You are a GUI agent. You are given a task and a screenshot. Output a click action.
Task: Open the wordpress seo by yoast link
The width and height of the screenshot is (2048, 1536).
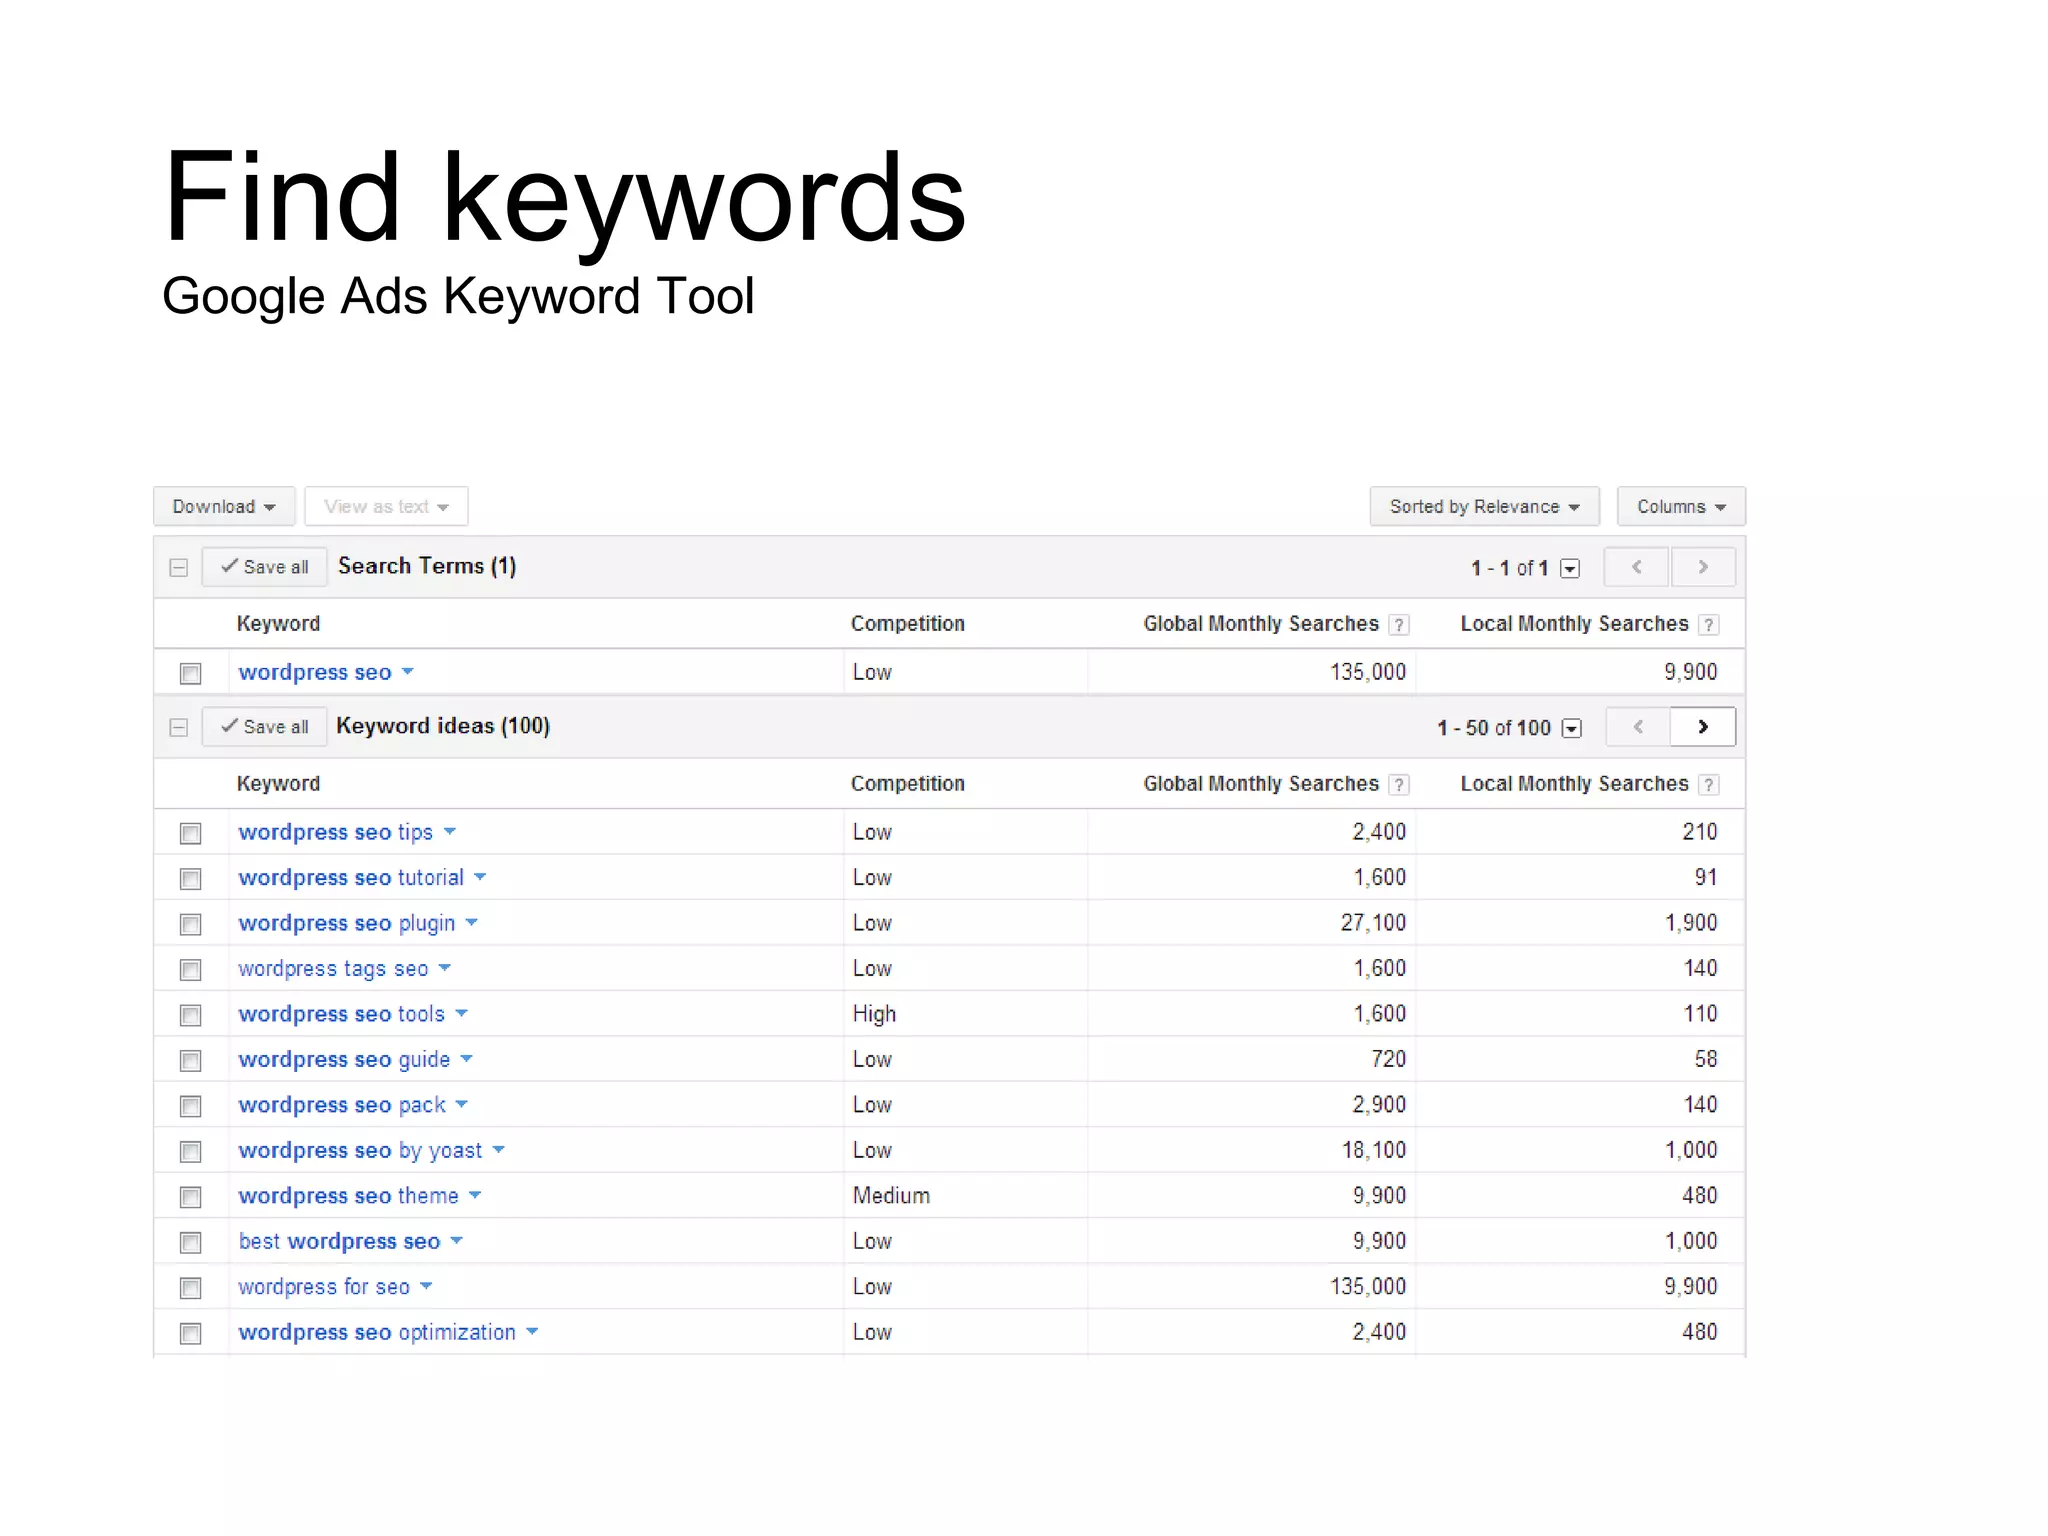360,1150
